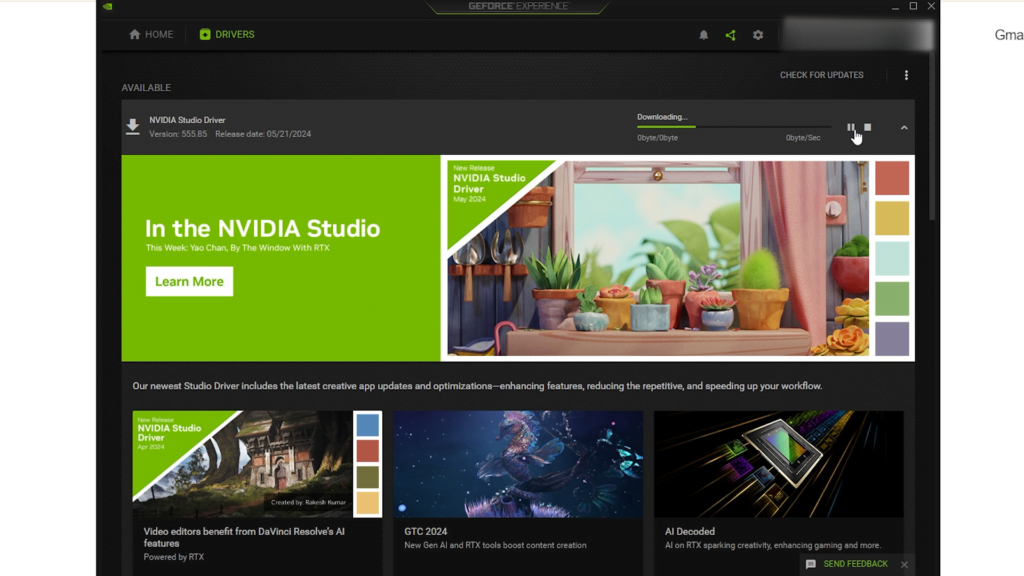1024x576 pixels.
Task: Pause the driver download
Action: (x=850, y=127)
